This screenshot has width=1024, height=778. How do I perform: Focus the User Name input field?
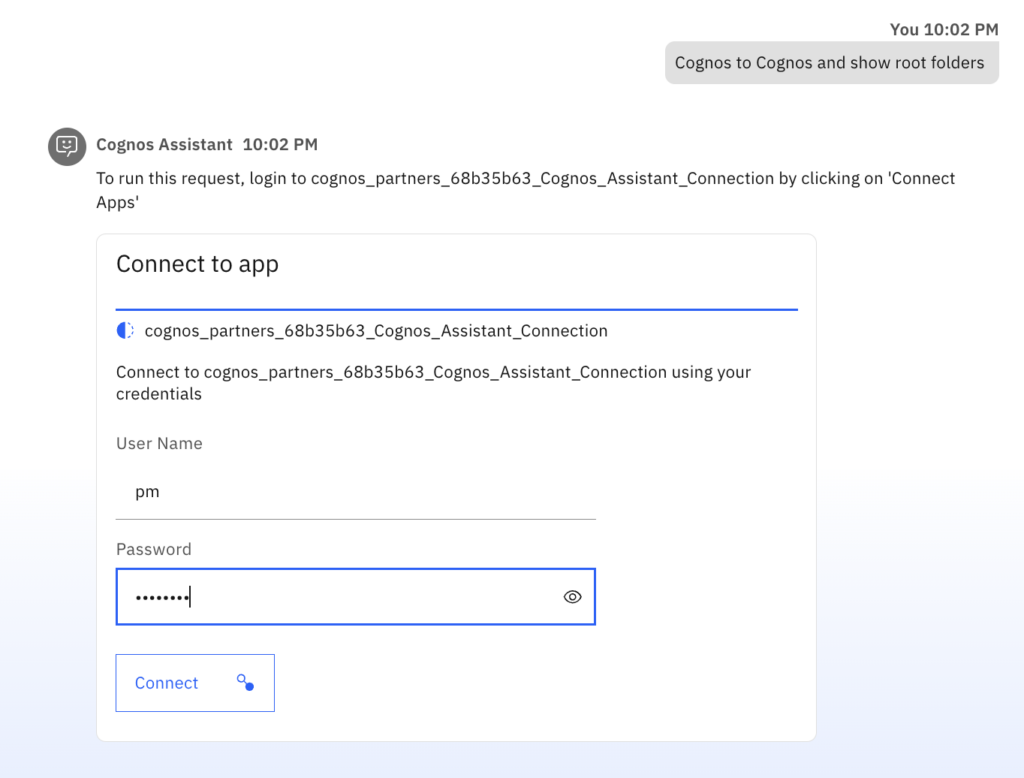point(355,492)
